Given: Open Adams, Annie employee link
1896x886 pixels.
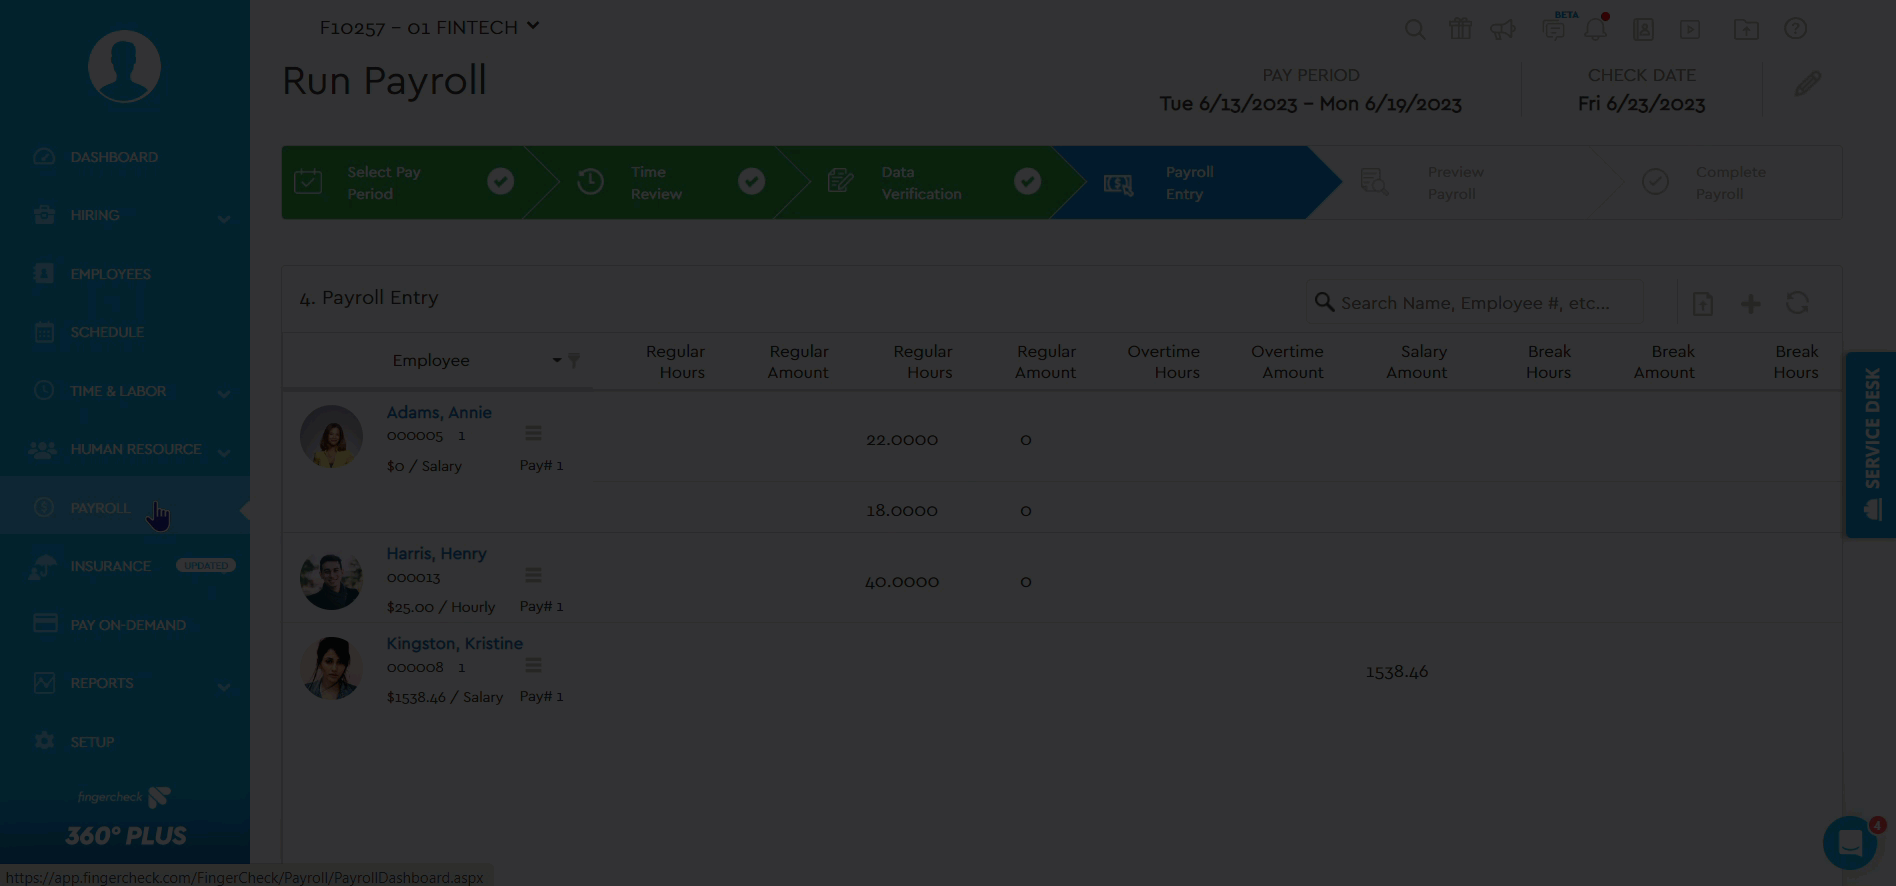Looking at the screenshot, I should 439,412.
